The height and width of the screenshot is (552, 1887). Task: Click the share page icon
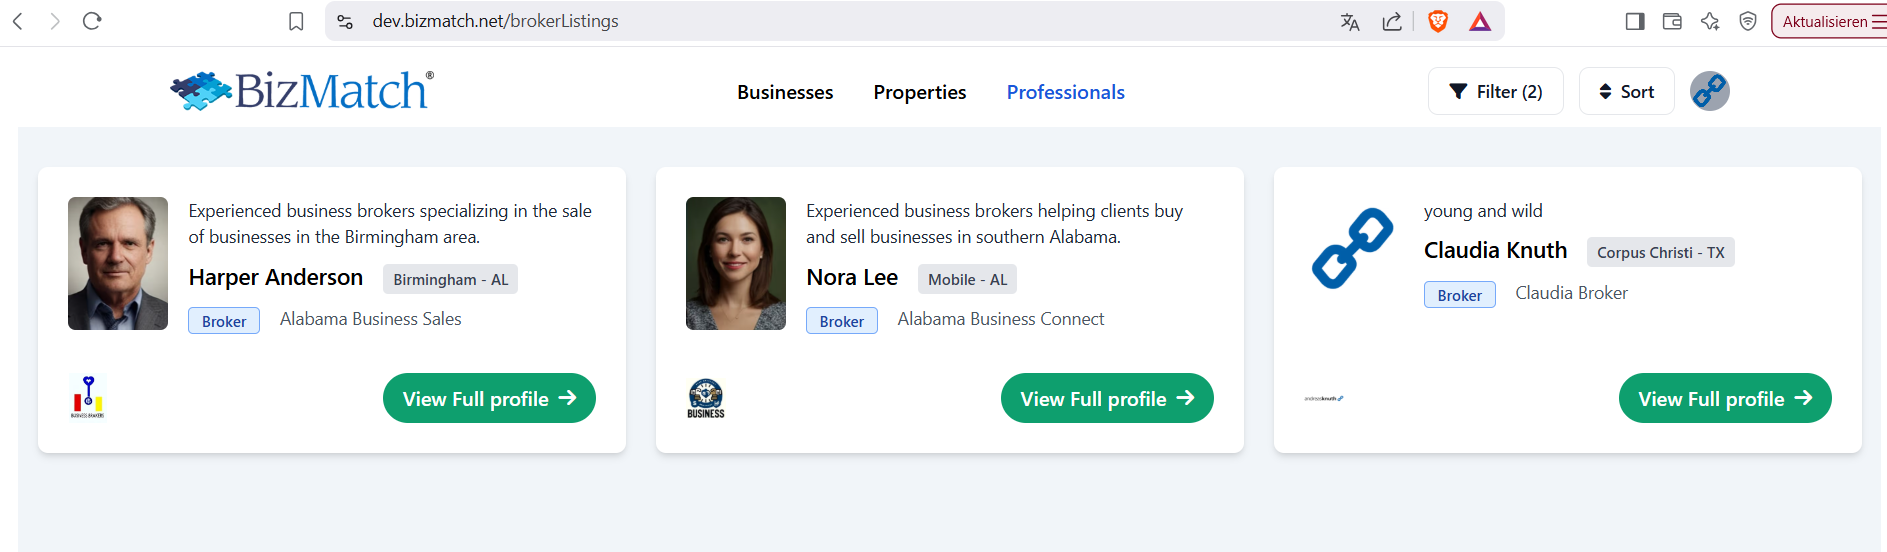point(1392,22)
